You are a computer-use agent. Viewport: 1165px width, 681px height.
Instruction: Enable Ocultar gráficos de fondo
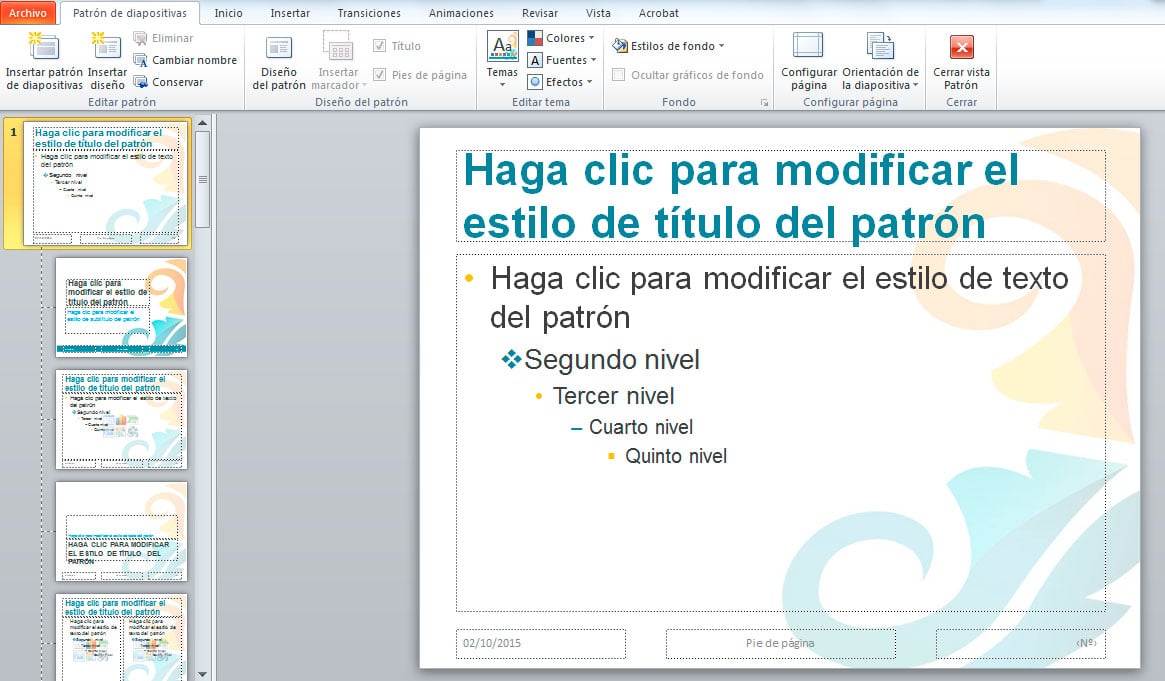(618, 74)
